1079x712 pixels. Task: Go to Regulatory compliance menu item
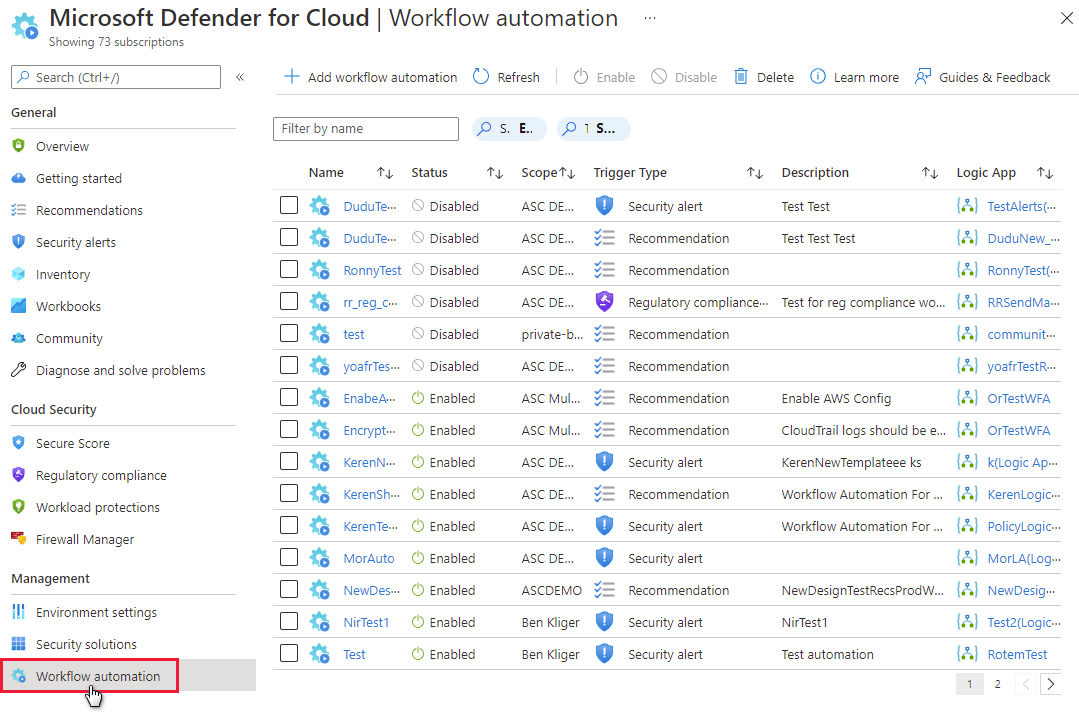click(101, 475)
